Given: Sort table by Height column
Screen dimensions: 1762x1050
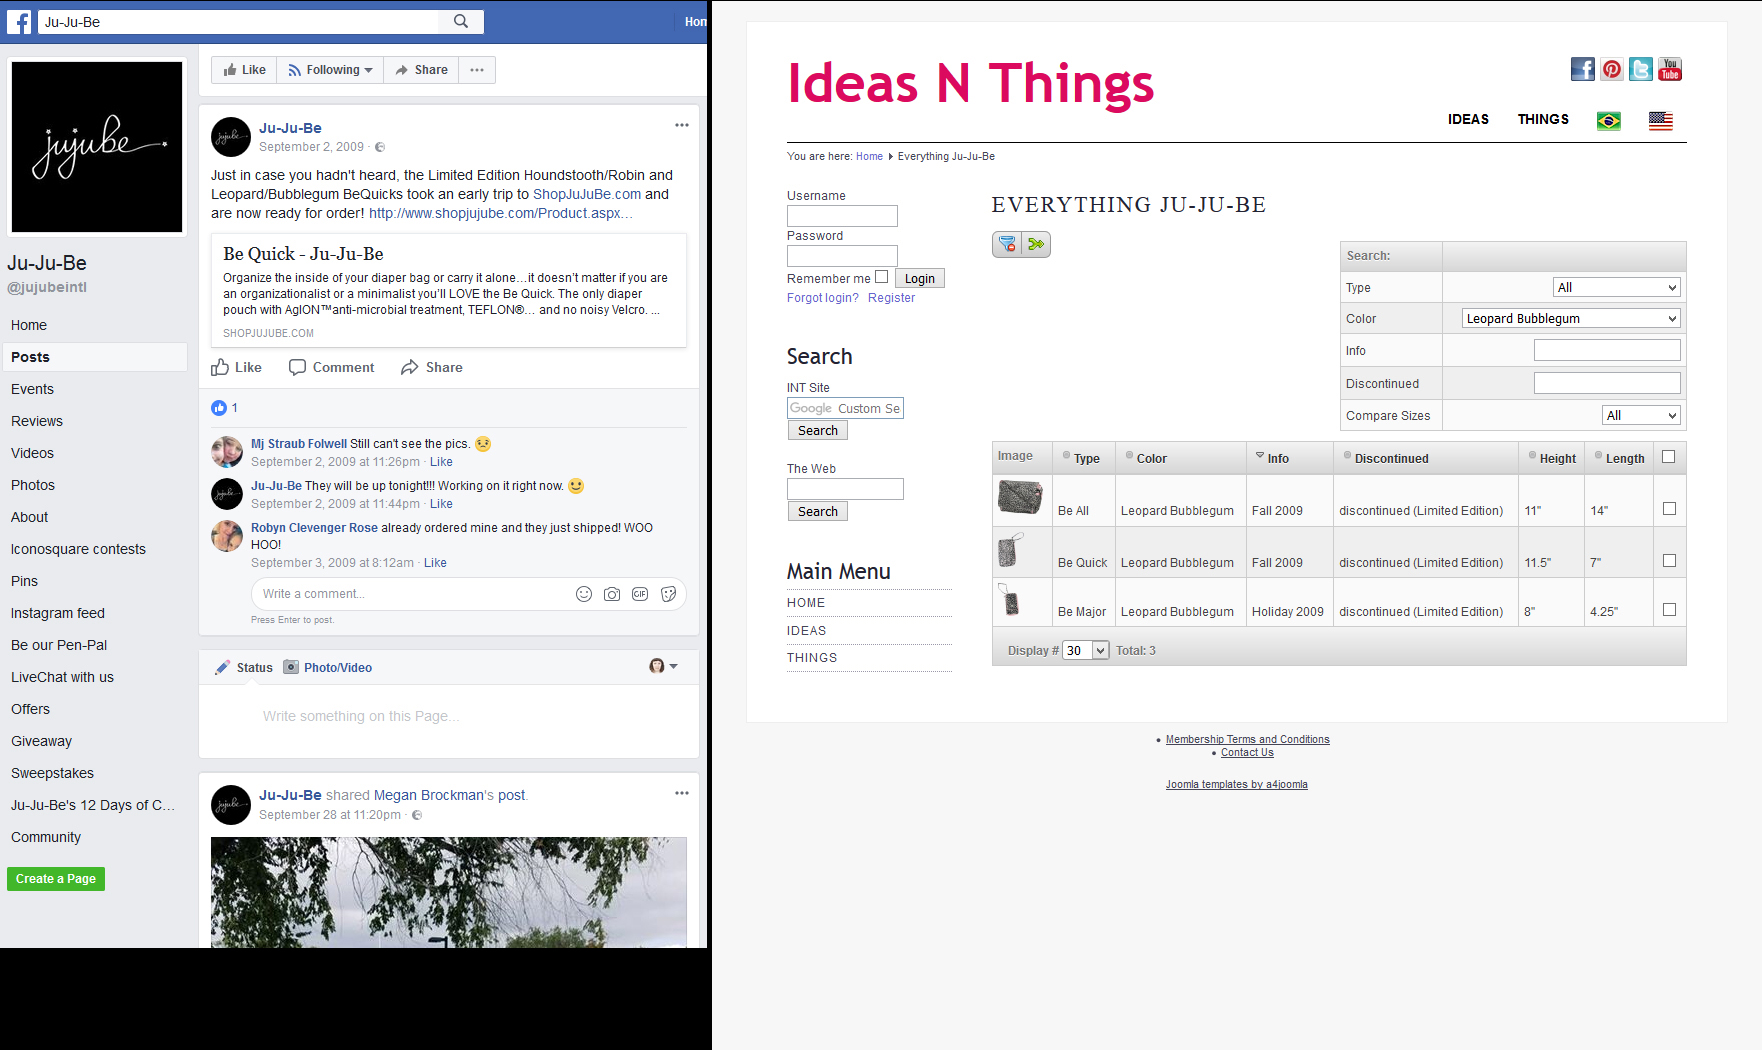Looking at the screenshot, I should (1557, 459).
